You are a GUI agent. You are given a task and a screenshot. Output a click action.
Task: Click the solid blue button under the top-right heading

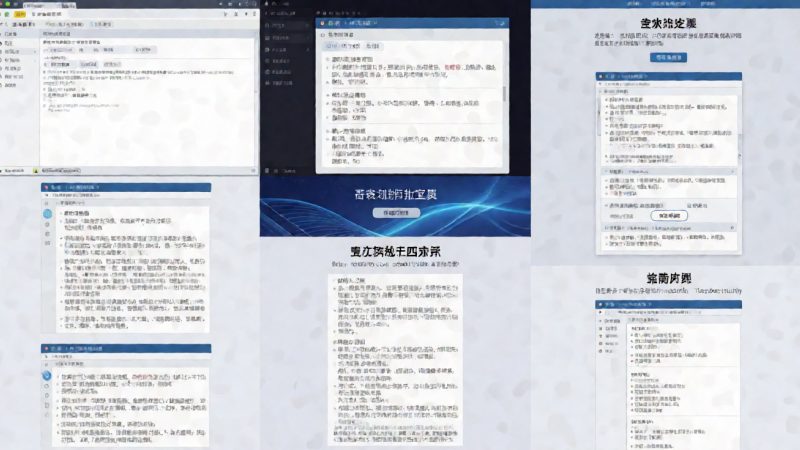[x=668, y=58]
